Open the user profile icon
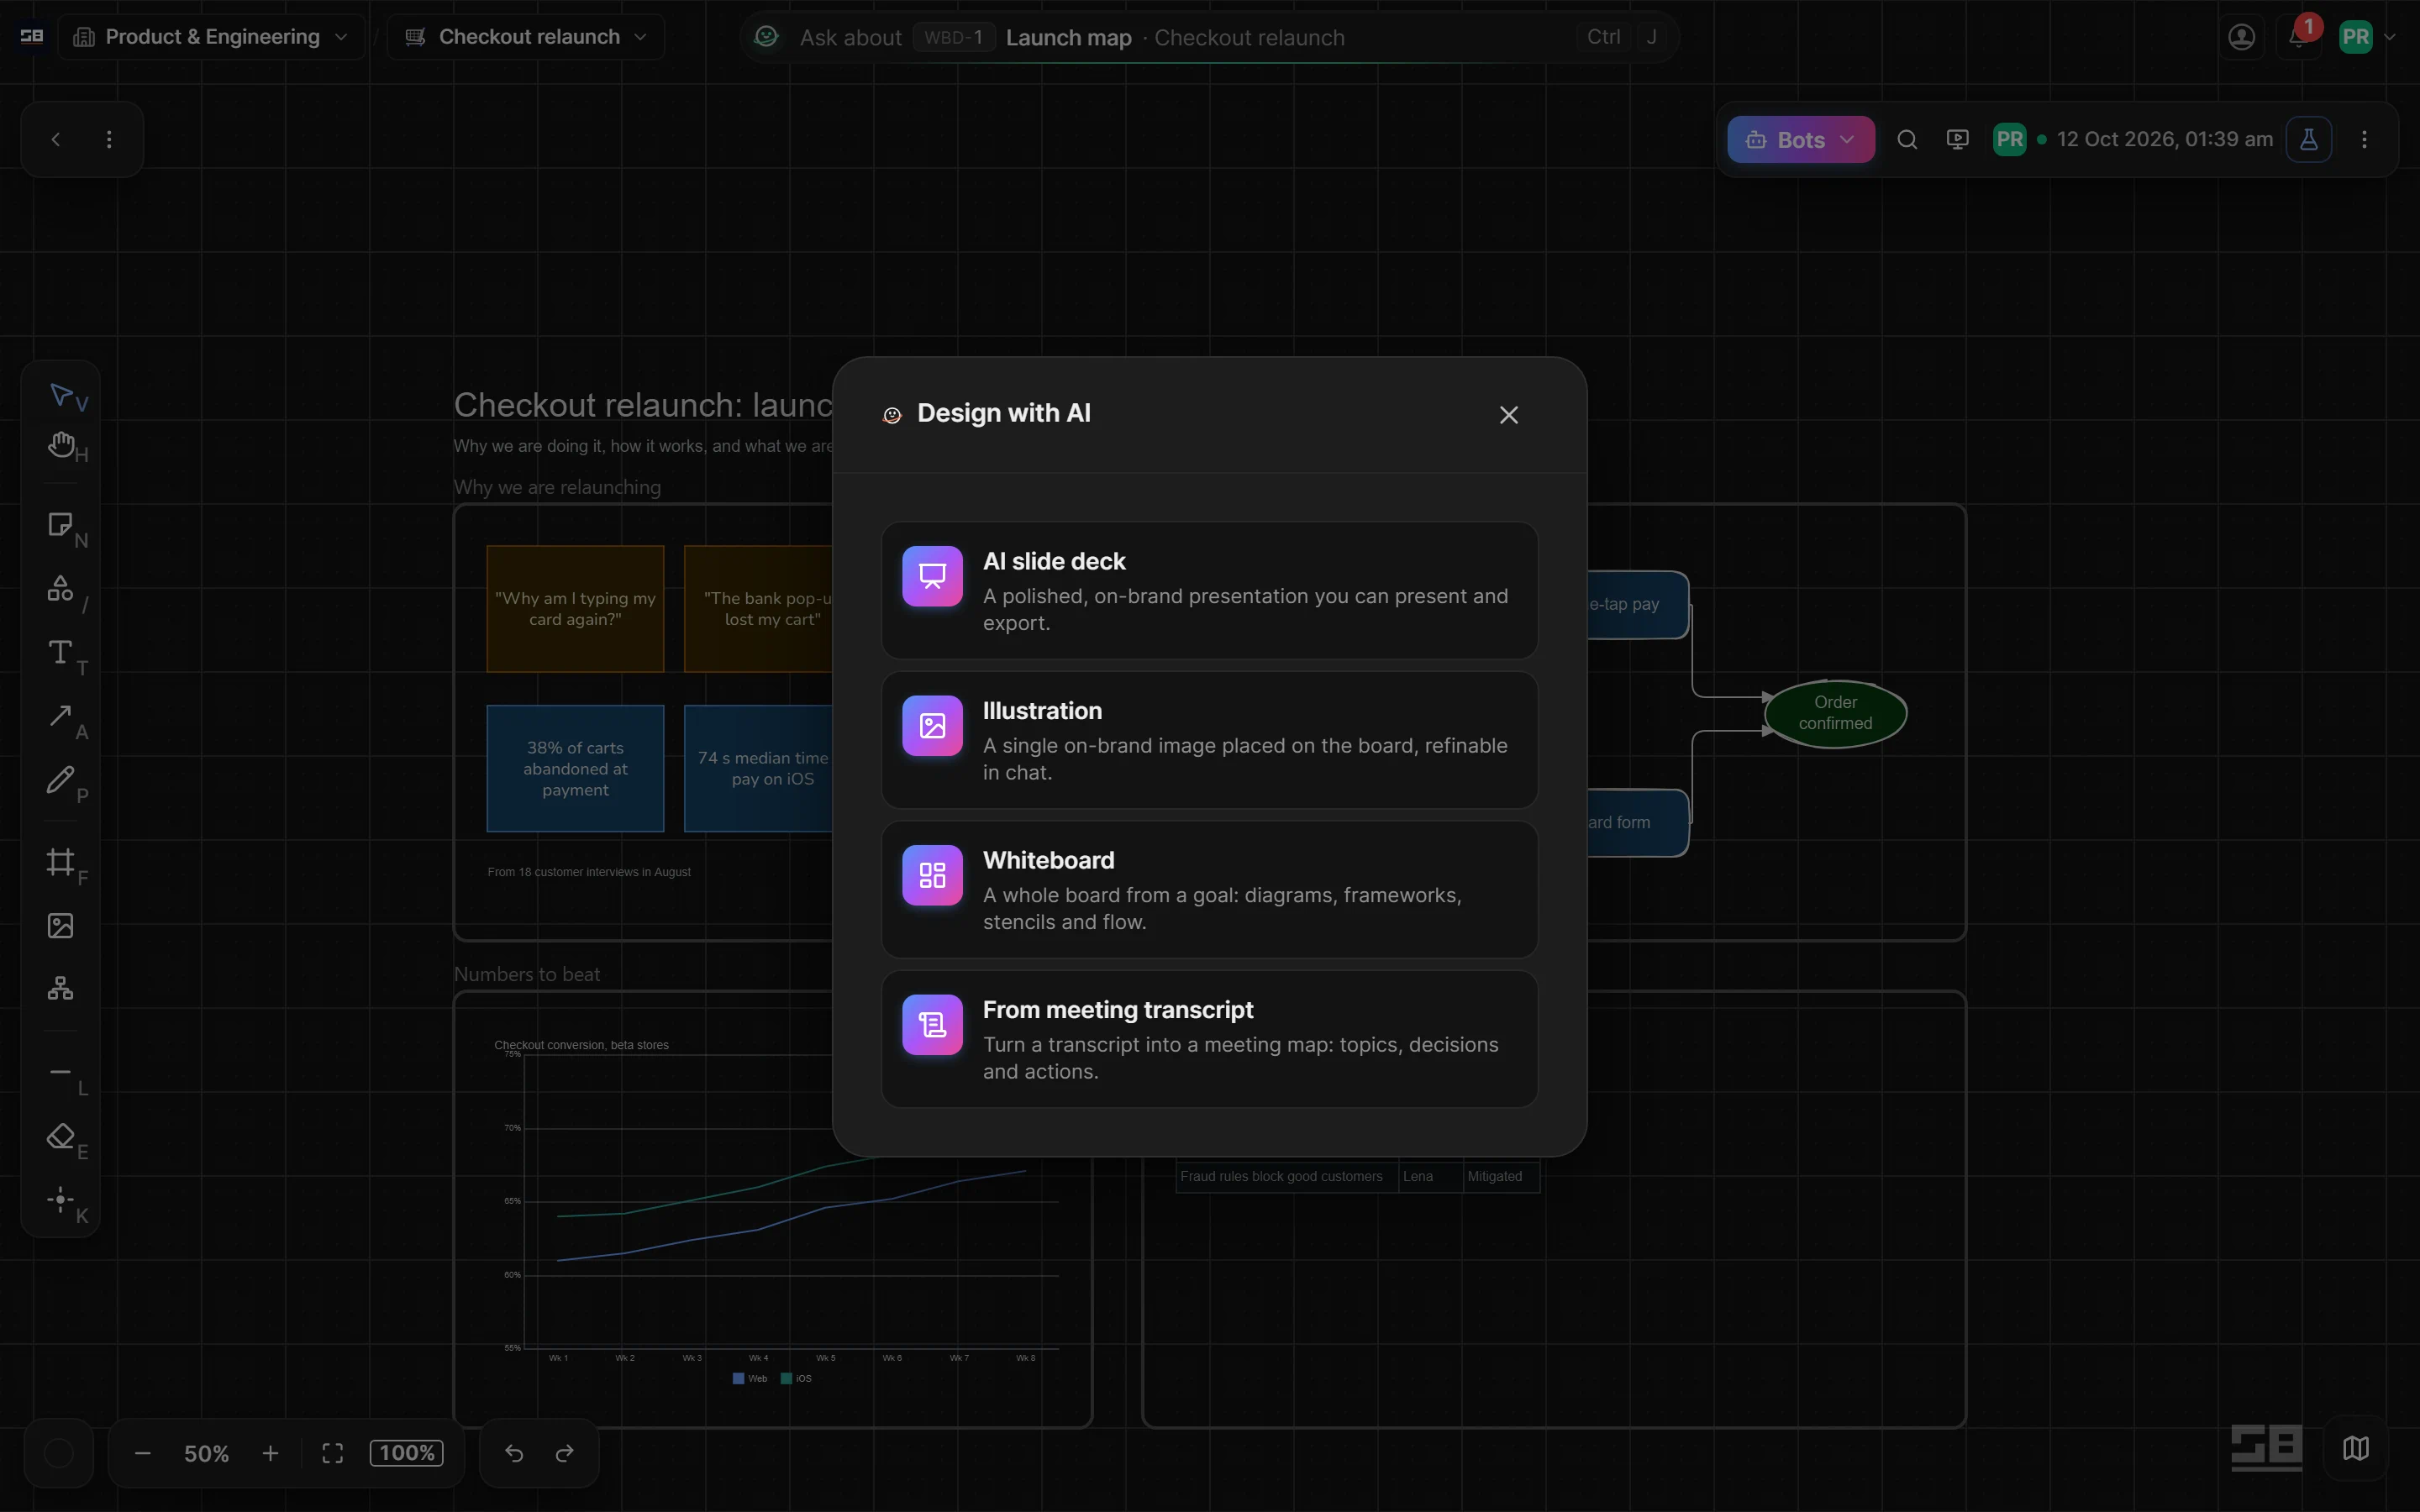Screen dimensions: 2420x1512 [x=2242, y=37]
